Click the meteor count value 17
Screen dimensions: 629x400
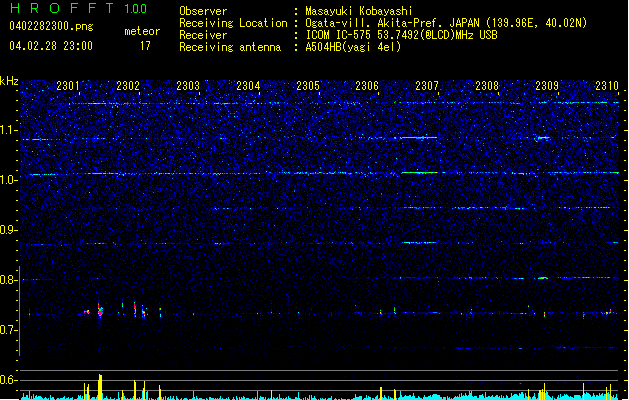pyautogui.click(x=145, y=46)
